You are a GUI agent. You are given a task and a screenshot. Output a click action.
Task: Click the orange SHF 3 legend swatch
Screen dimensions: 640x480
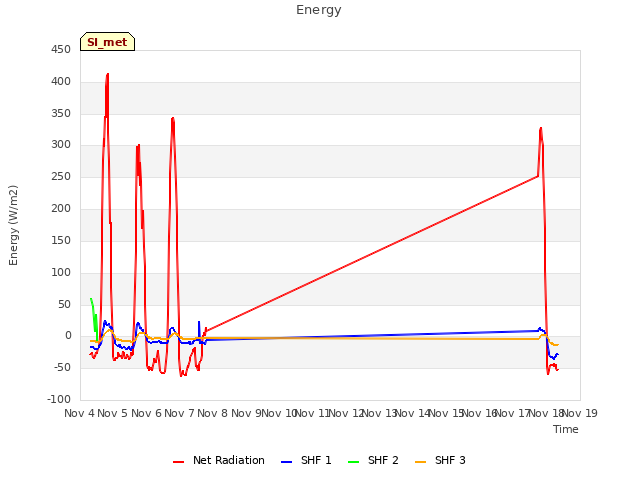(x=420, y=462)
